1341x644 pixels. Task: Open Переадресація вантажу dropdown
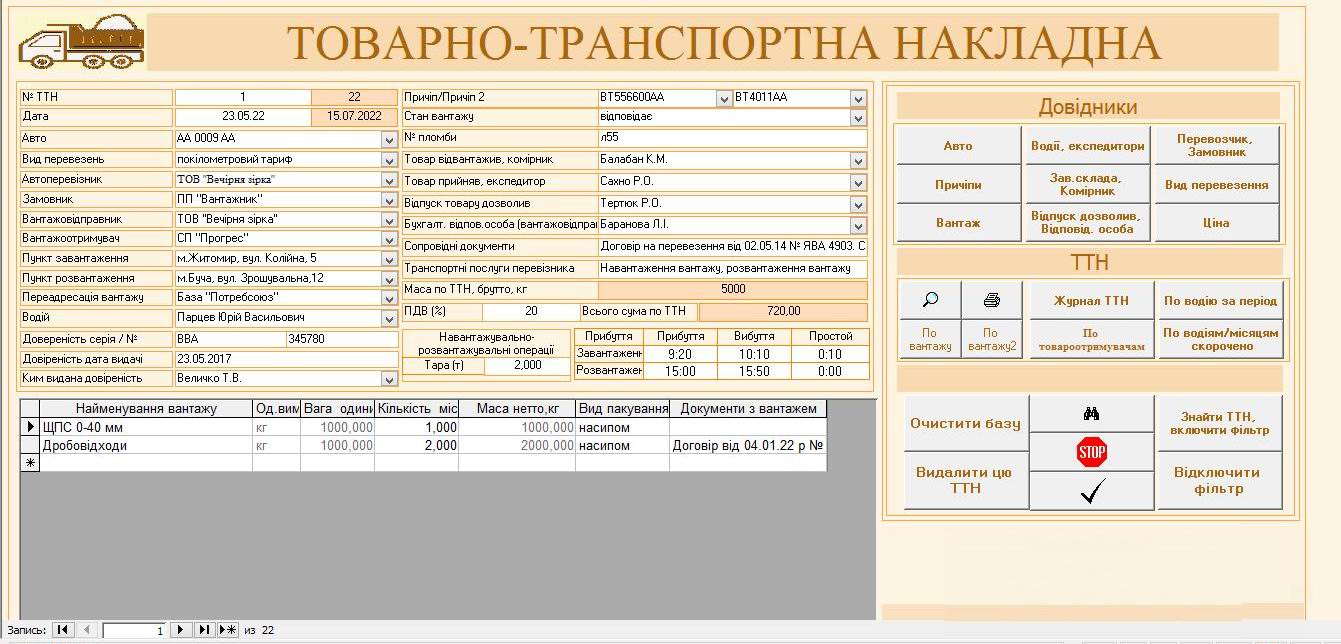point(389,298)
